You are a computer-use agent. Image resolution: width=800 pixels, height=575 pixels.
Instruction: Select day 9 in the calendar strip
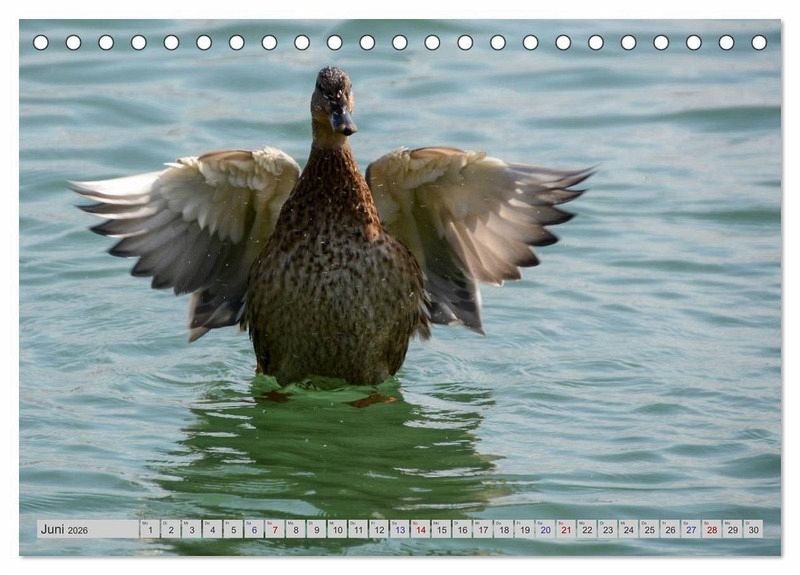(317, 529)
